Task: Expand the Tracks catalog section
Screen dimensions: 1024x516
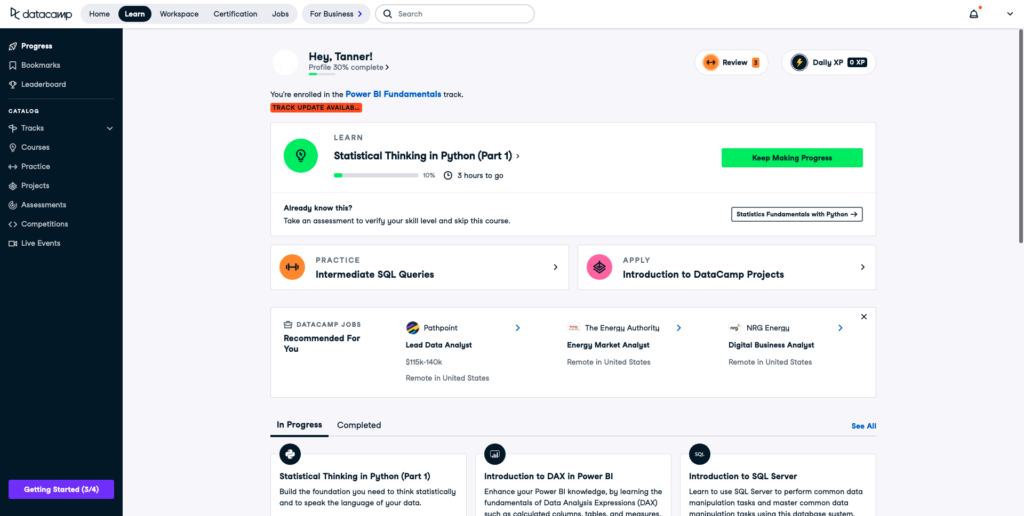Action: [110, 129]
